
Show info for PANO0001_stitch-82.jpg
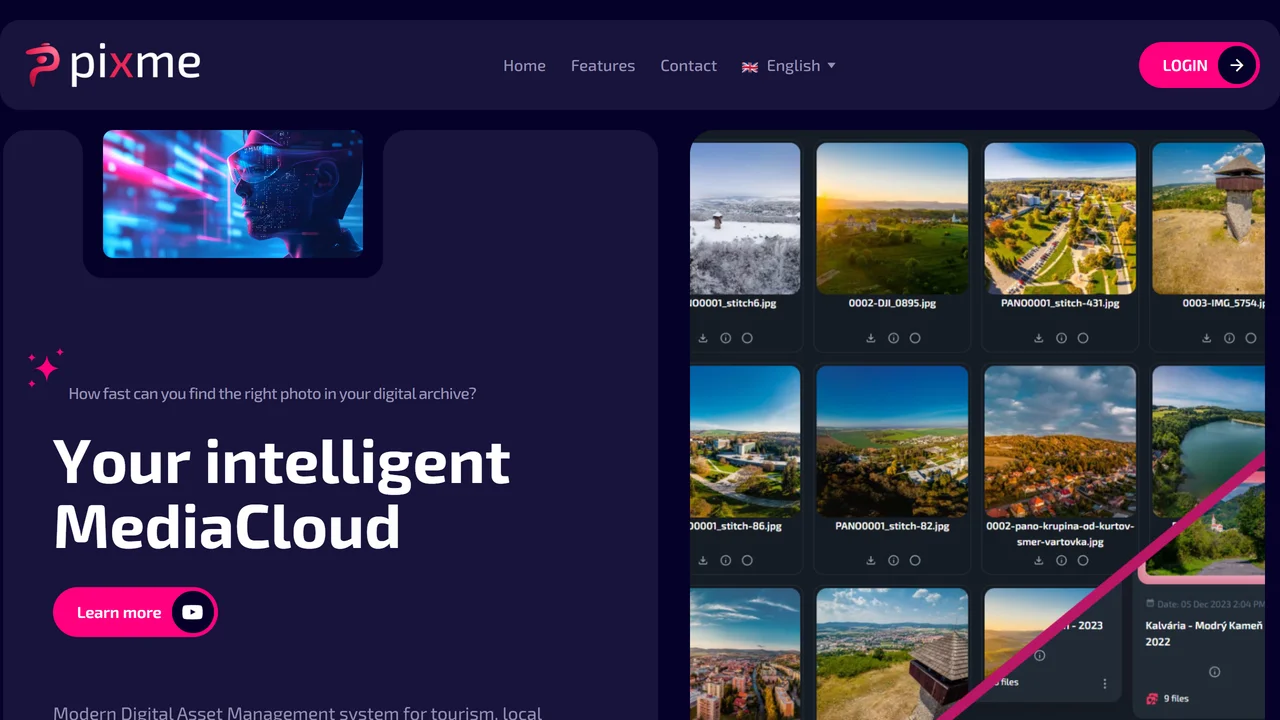893,560
